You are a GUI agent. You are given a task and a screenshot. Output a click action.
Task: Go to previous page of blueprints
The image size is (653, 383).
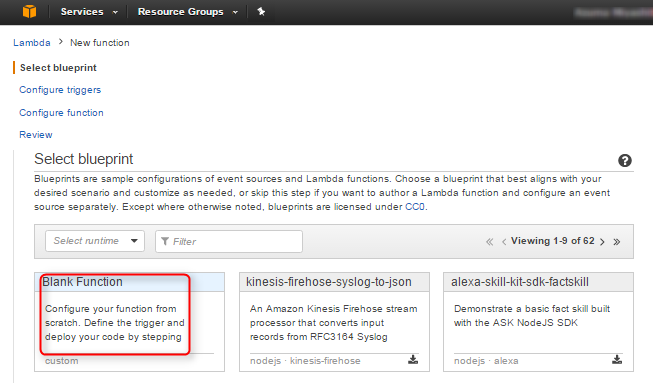pyautogui.click(x=504, y=241)
